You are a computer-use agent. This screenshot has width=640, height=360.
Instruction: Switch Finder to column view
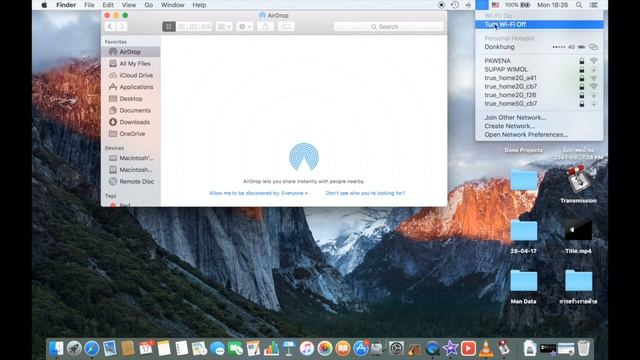tap(193, 27)
